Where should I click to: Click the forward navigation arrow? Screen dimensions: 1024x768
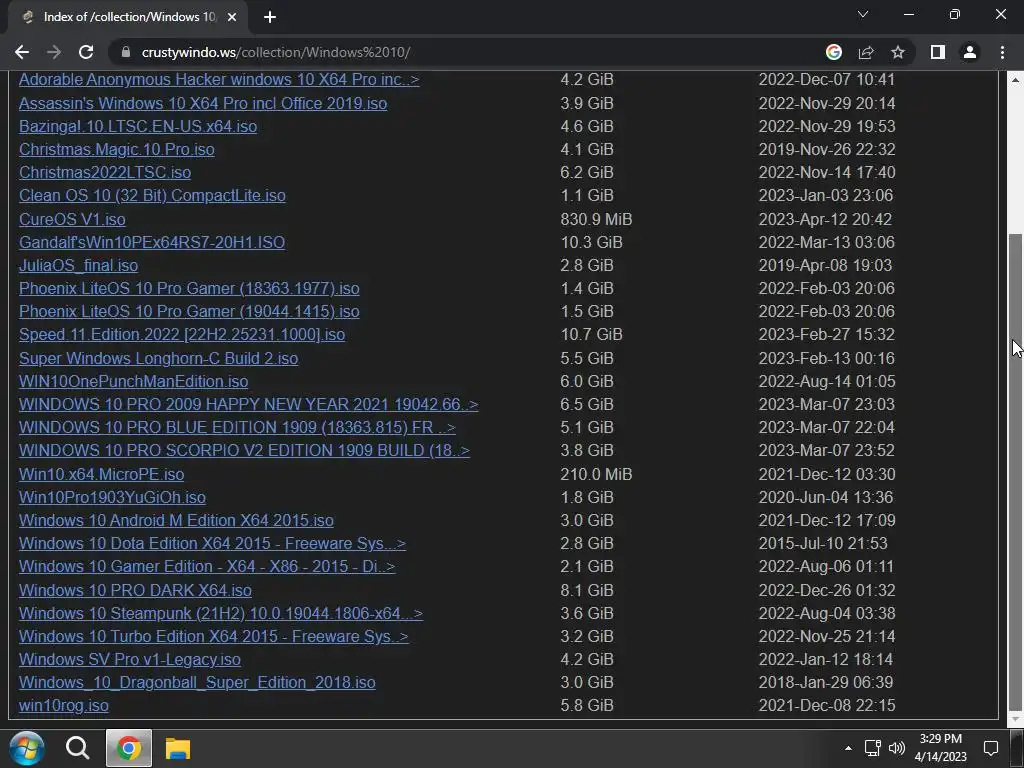54,52
